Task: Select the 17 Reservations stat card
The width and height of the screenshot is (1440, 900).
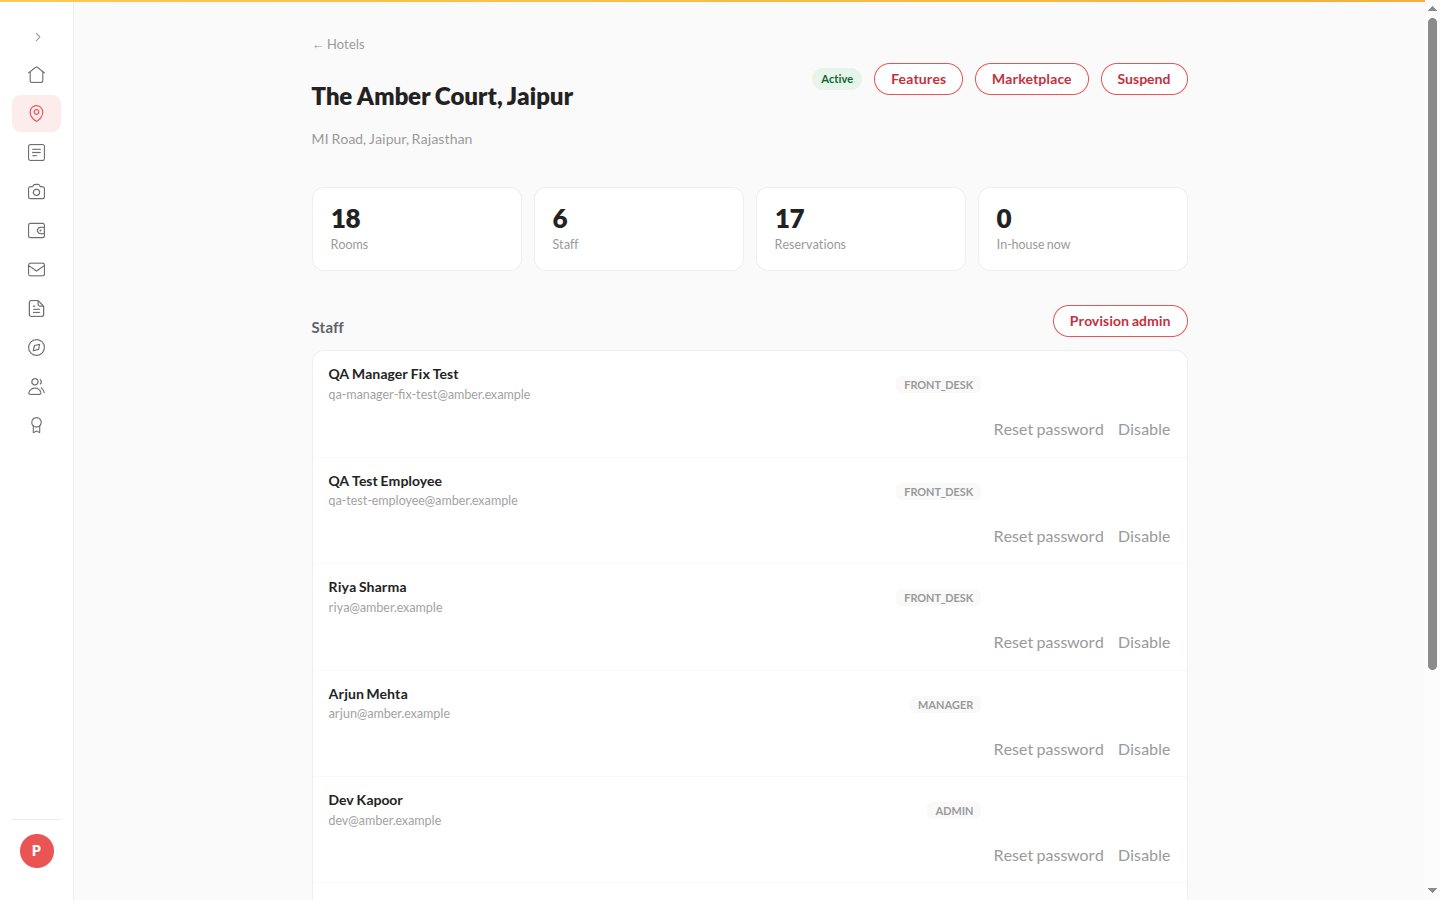Action: coord(861,229)
